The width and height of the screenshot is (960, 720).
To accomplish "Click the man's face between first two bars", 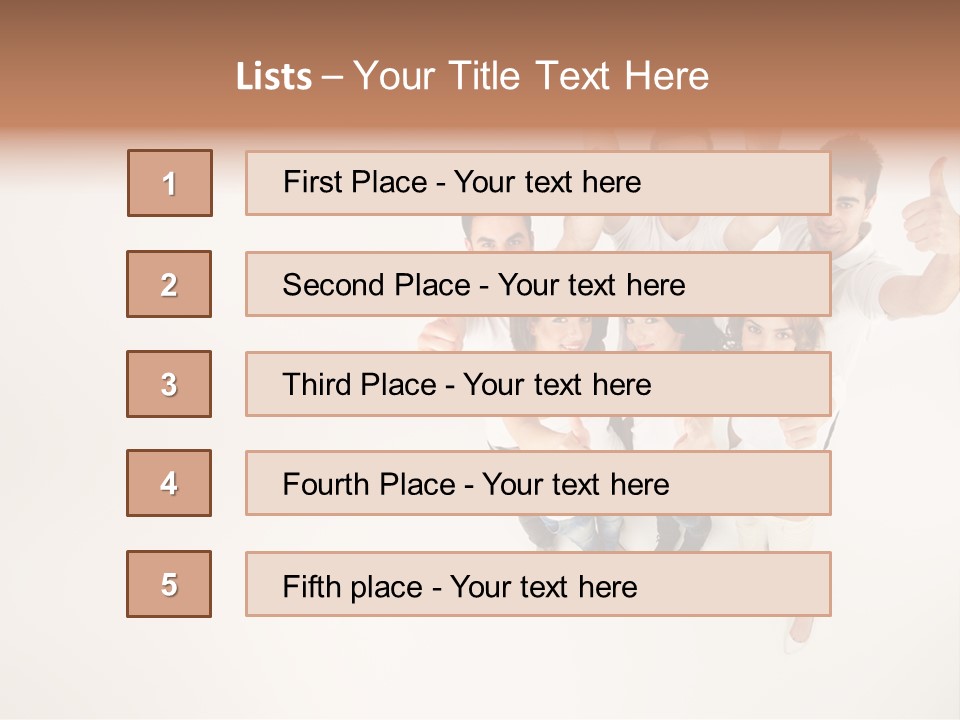I will [498, 234].
